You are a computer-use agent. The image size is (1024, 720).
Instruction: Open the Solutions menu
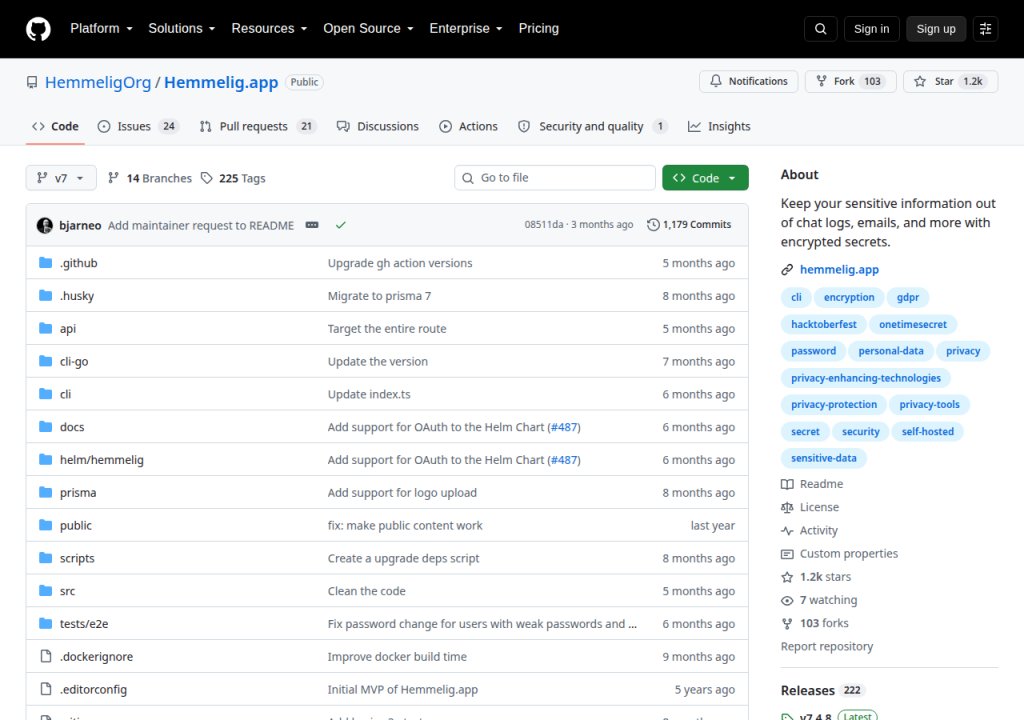[182, 29]
